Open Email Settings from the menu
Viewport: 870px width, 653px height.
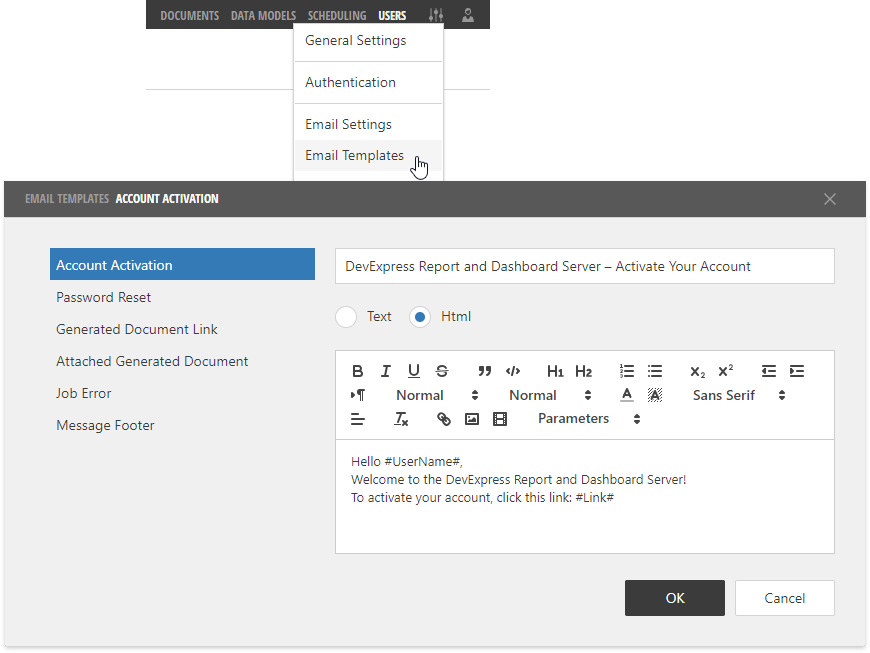coord(368,124)
